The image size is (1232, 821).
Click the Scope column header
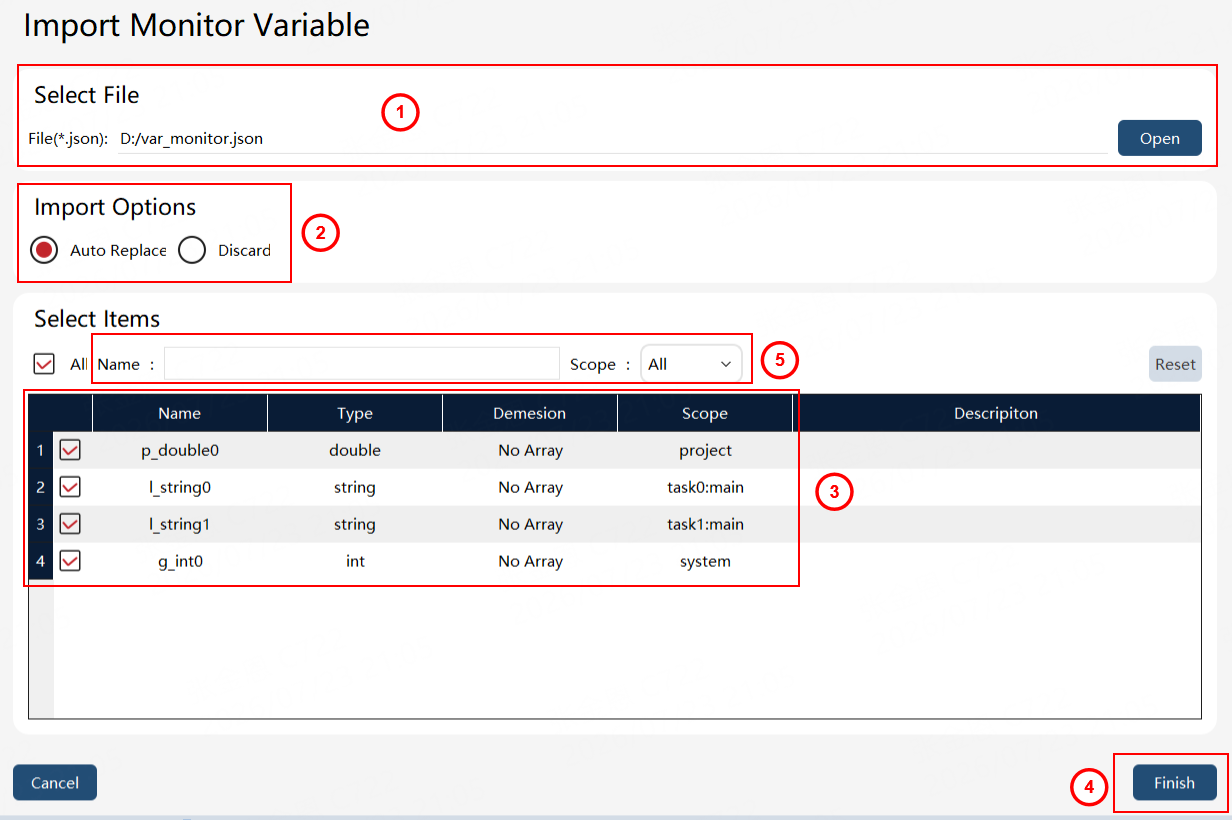pos(705,413)
